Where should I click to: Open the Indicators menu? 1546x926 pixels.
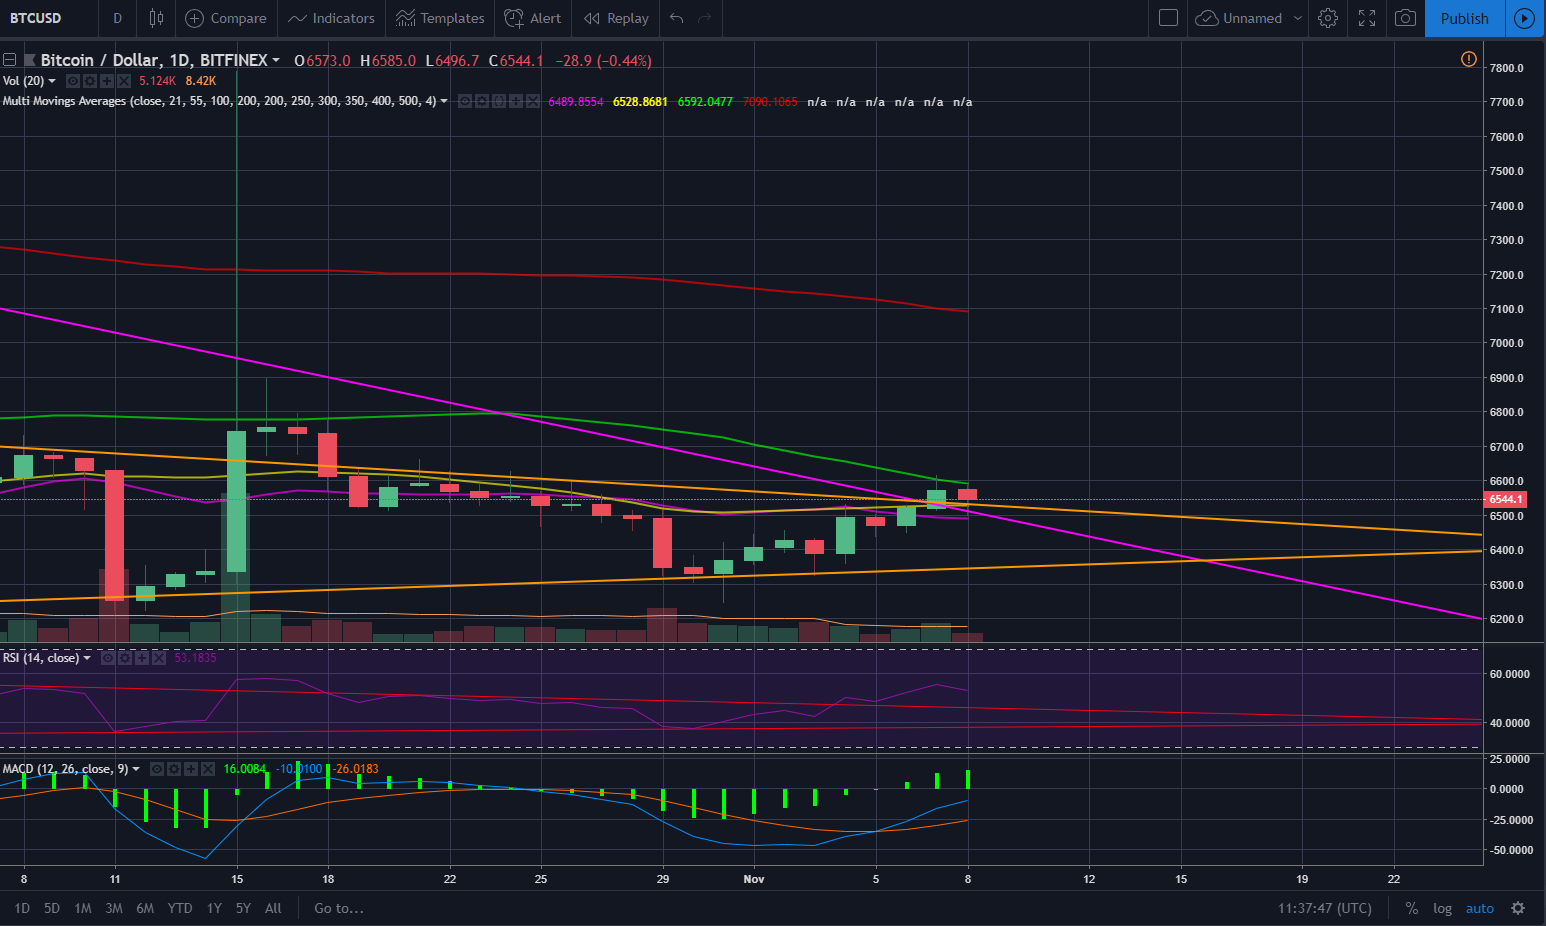click(x=331, y=18)
